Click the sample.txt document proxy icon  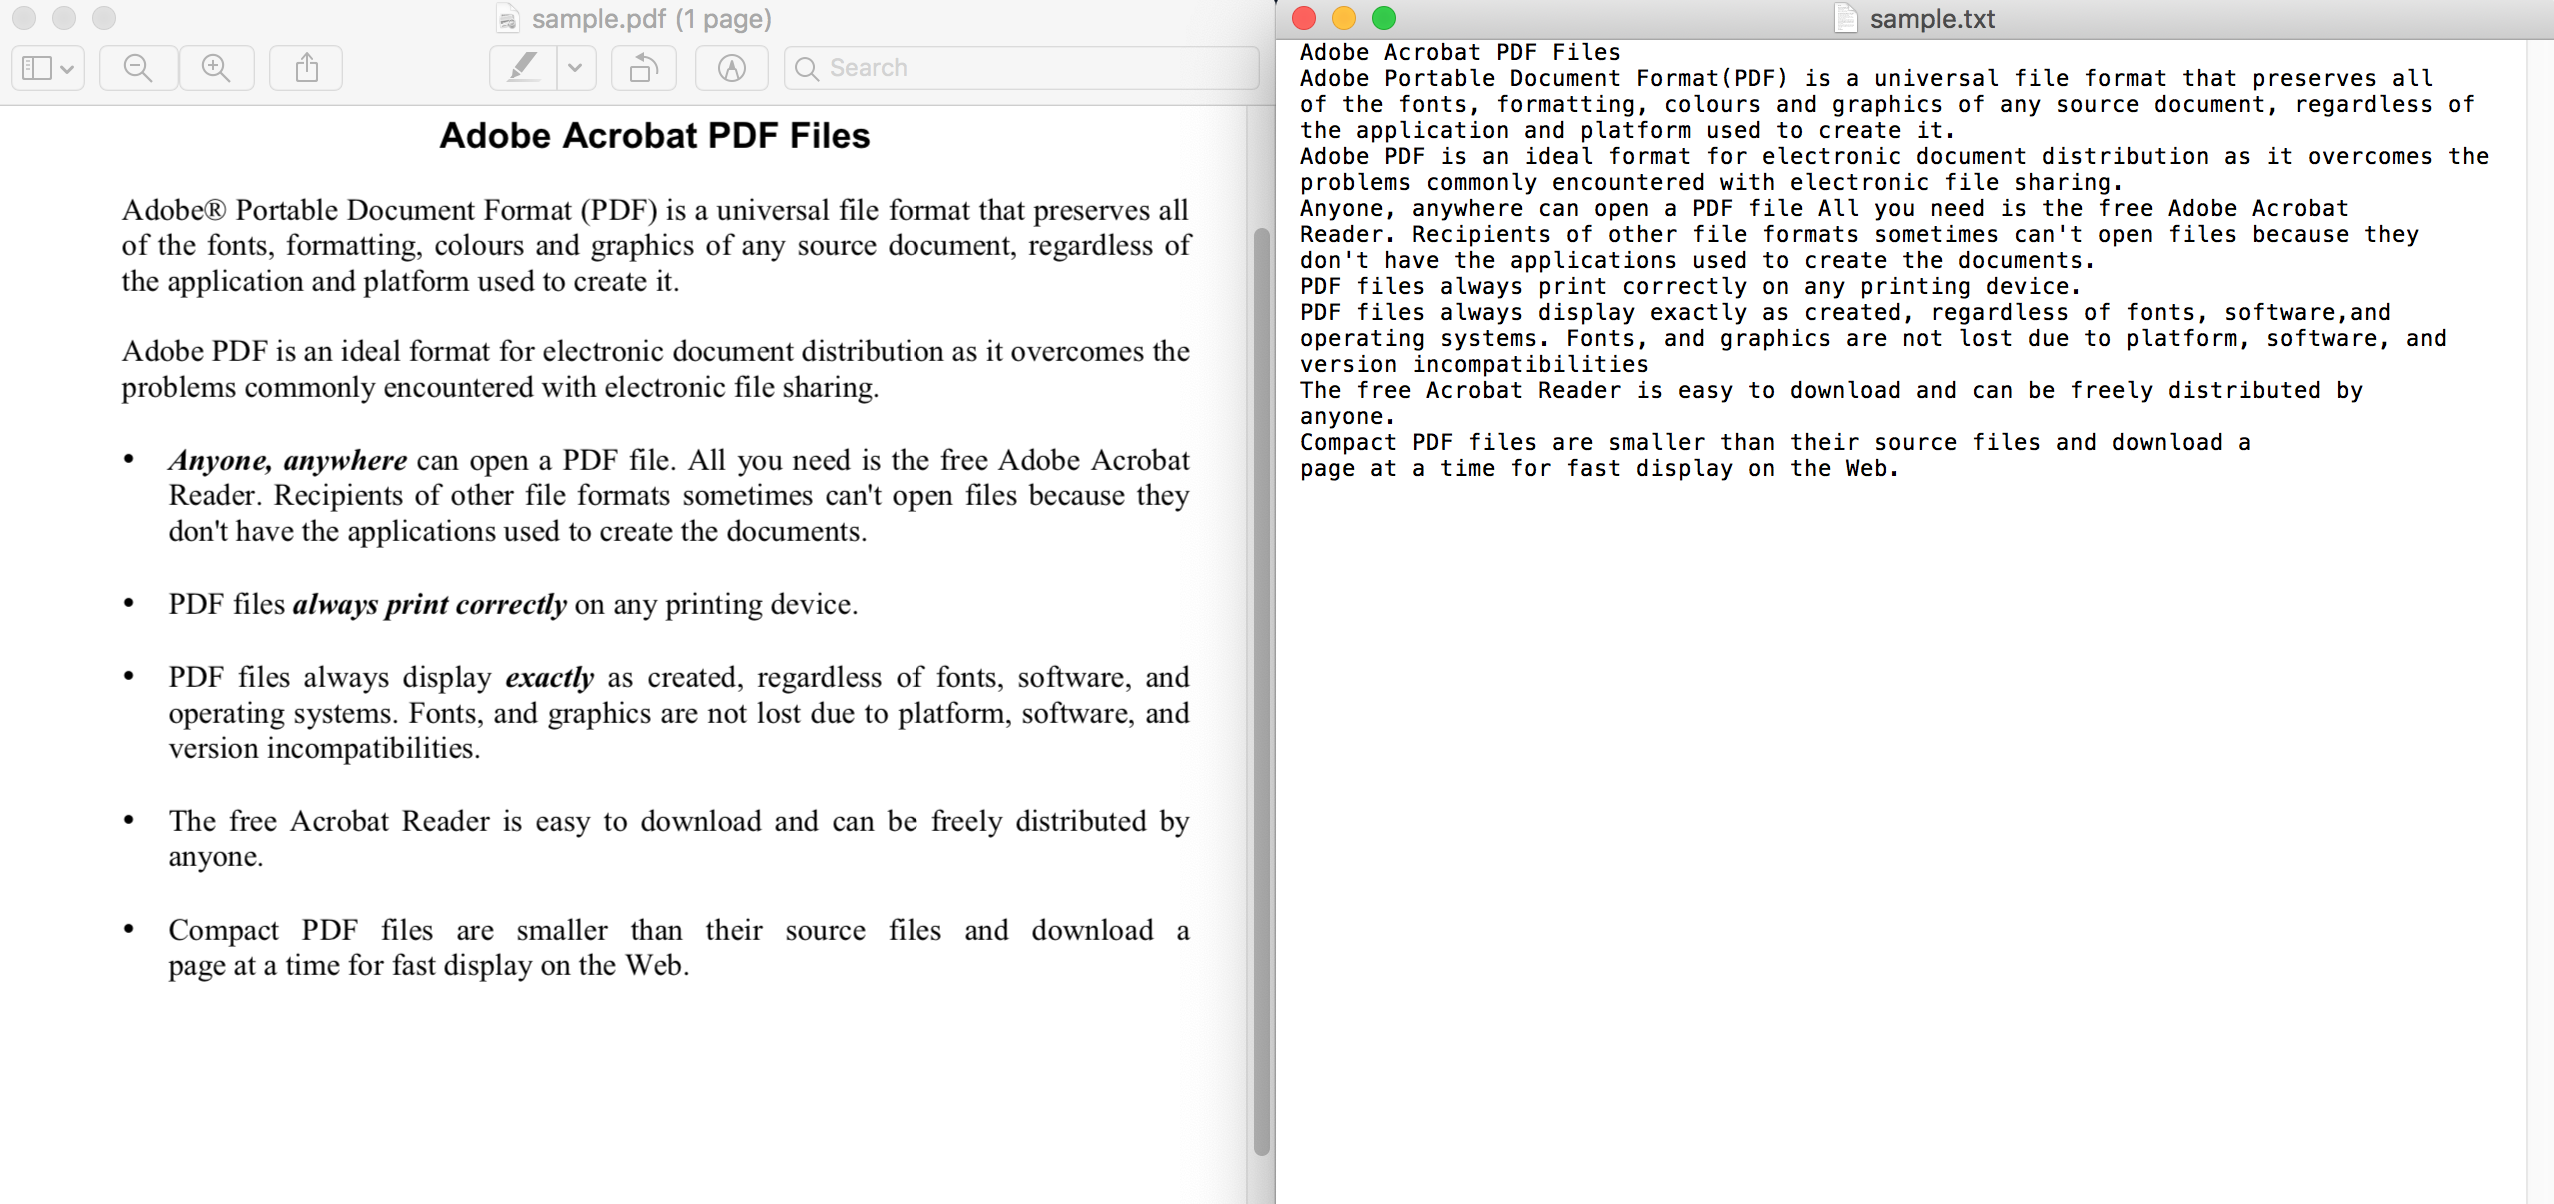tap(1846, 19)
